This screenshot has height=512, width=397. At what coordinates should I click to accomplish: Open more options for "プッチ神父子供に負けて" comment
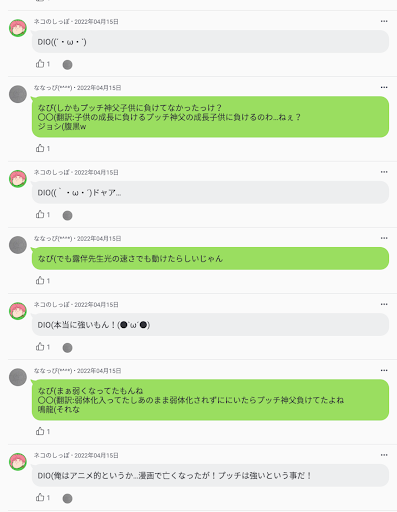pyautogui.click(x=384, y=87)
